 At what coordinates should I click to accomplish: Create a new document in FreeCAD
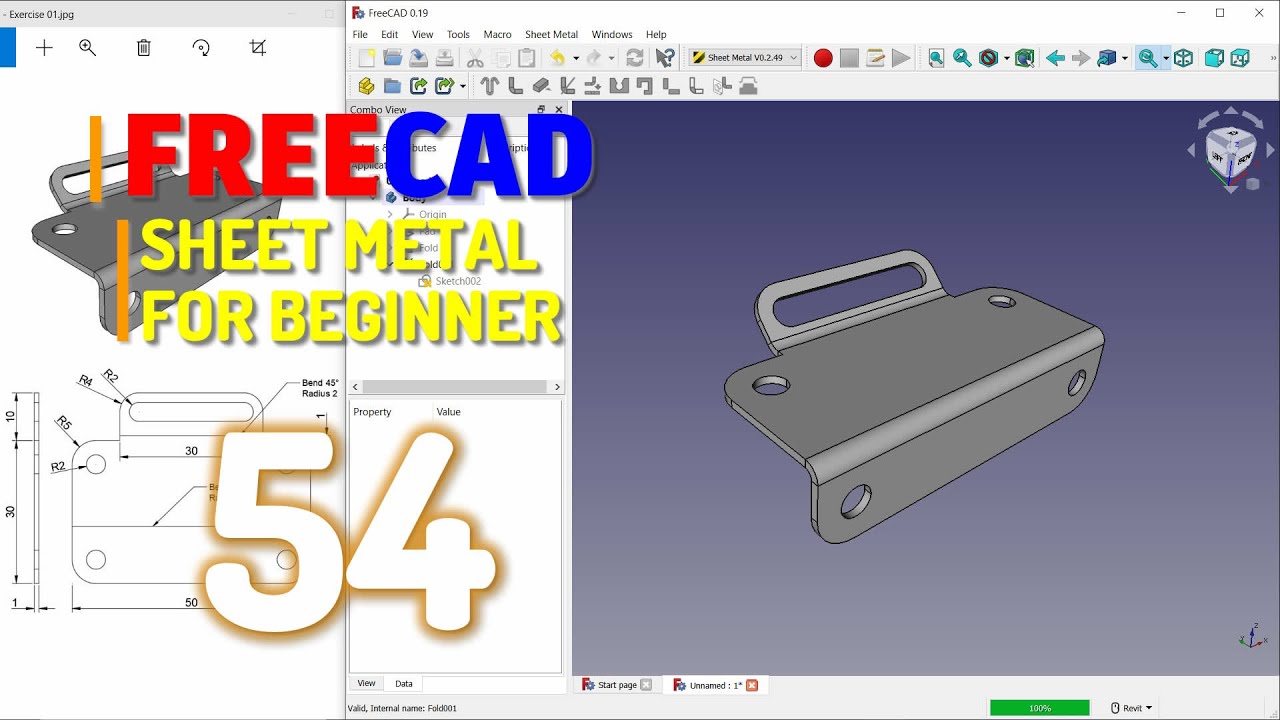pyautogui.click(x=367, y=58)
